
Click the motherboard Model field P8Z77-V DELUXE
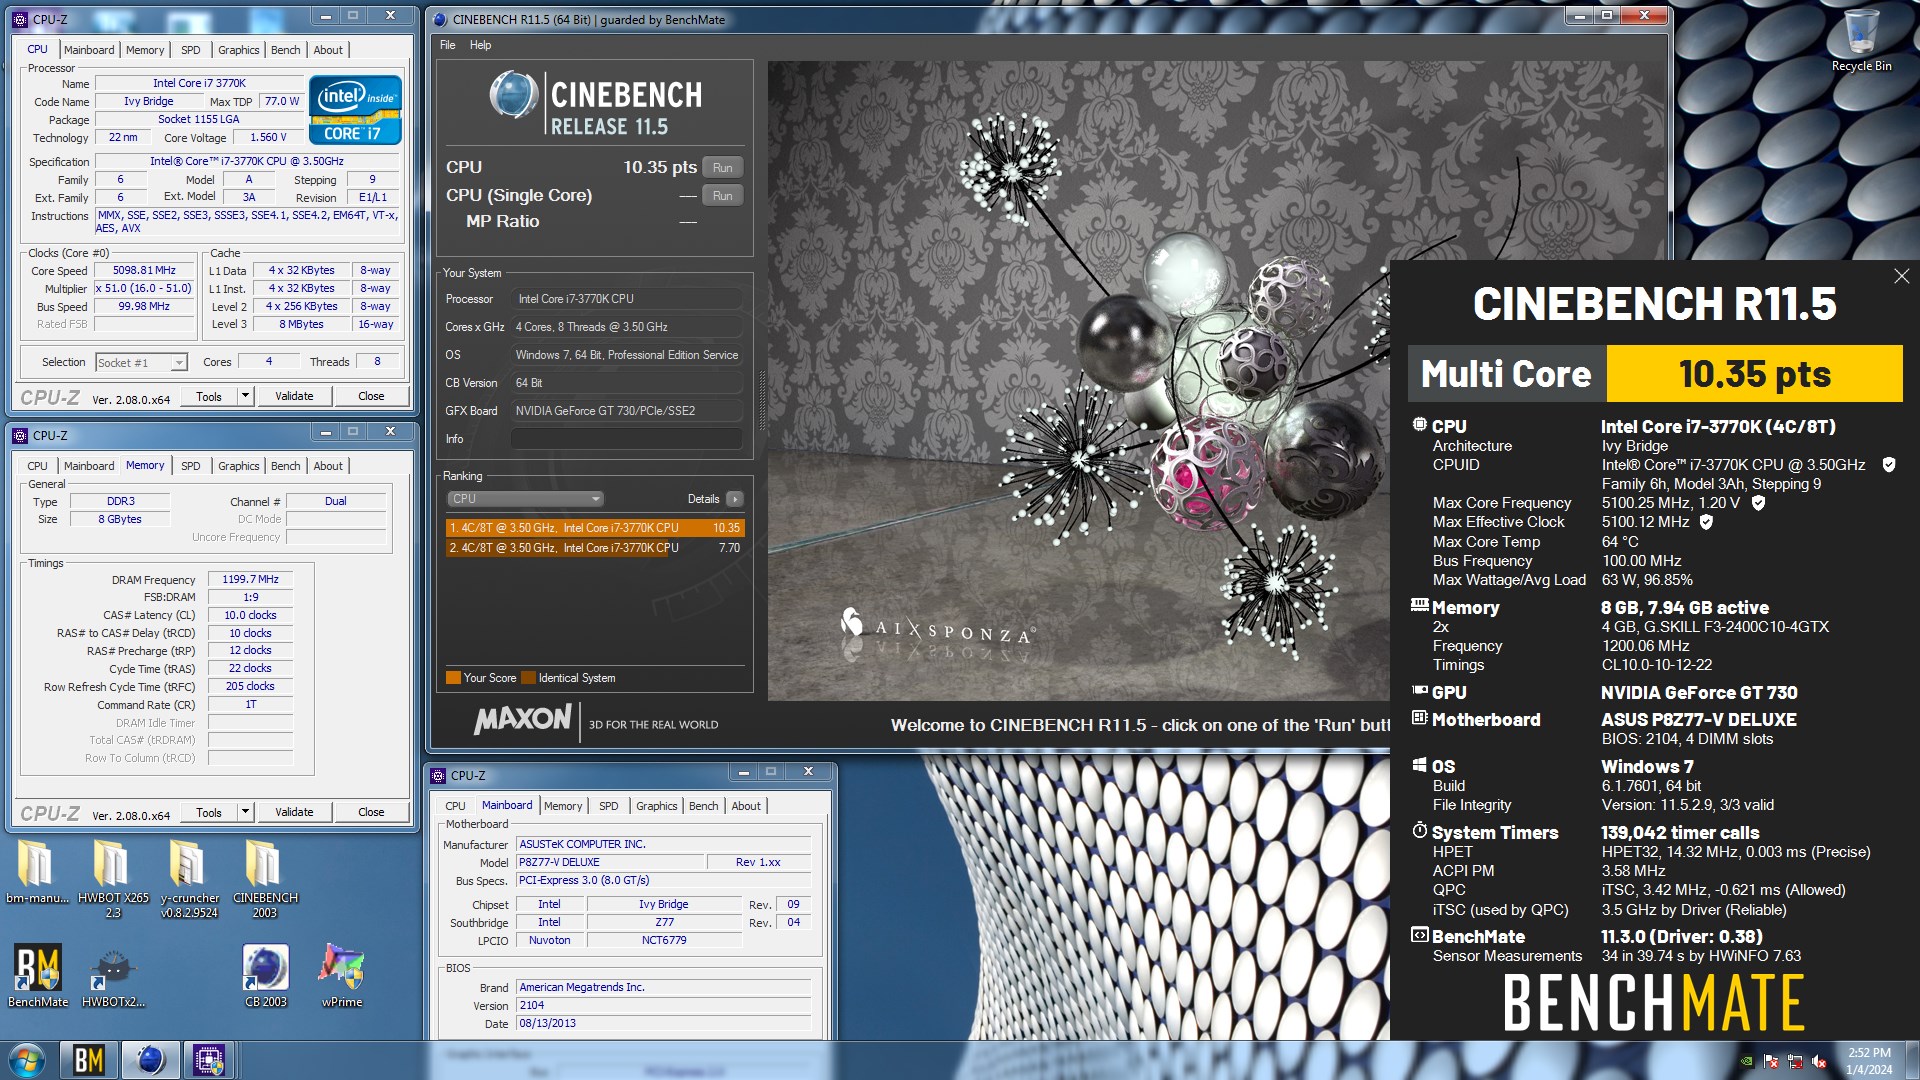pyautogui.click(x=609, y=863)
